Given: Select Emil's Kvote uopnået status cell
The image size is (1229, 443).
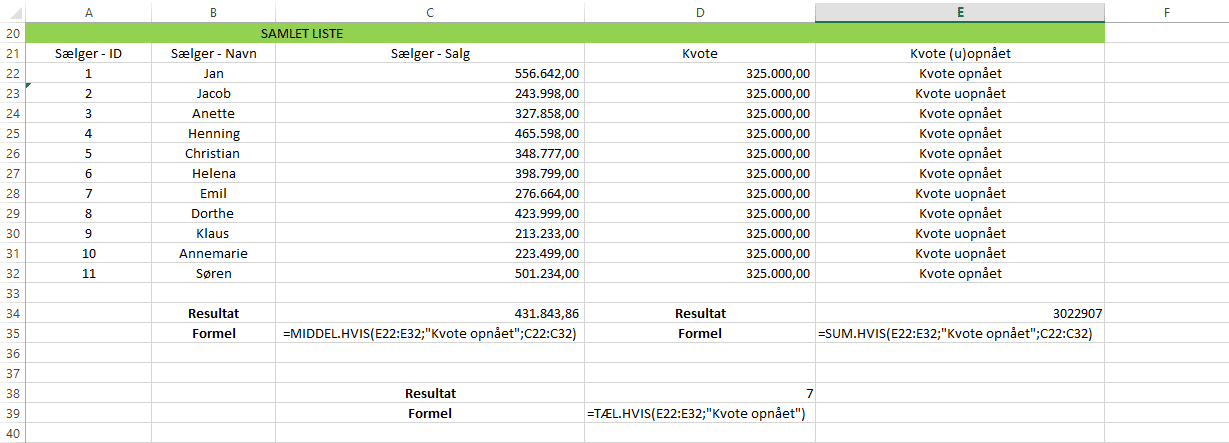Looking at the screenshot, I should tap(959, 193).
